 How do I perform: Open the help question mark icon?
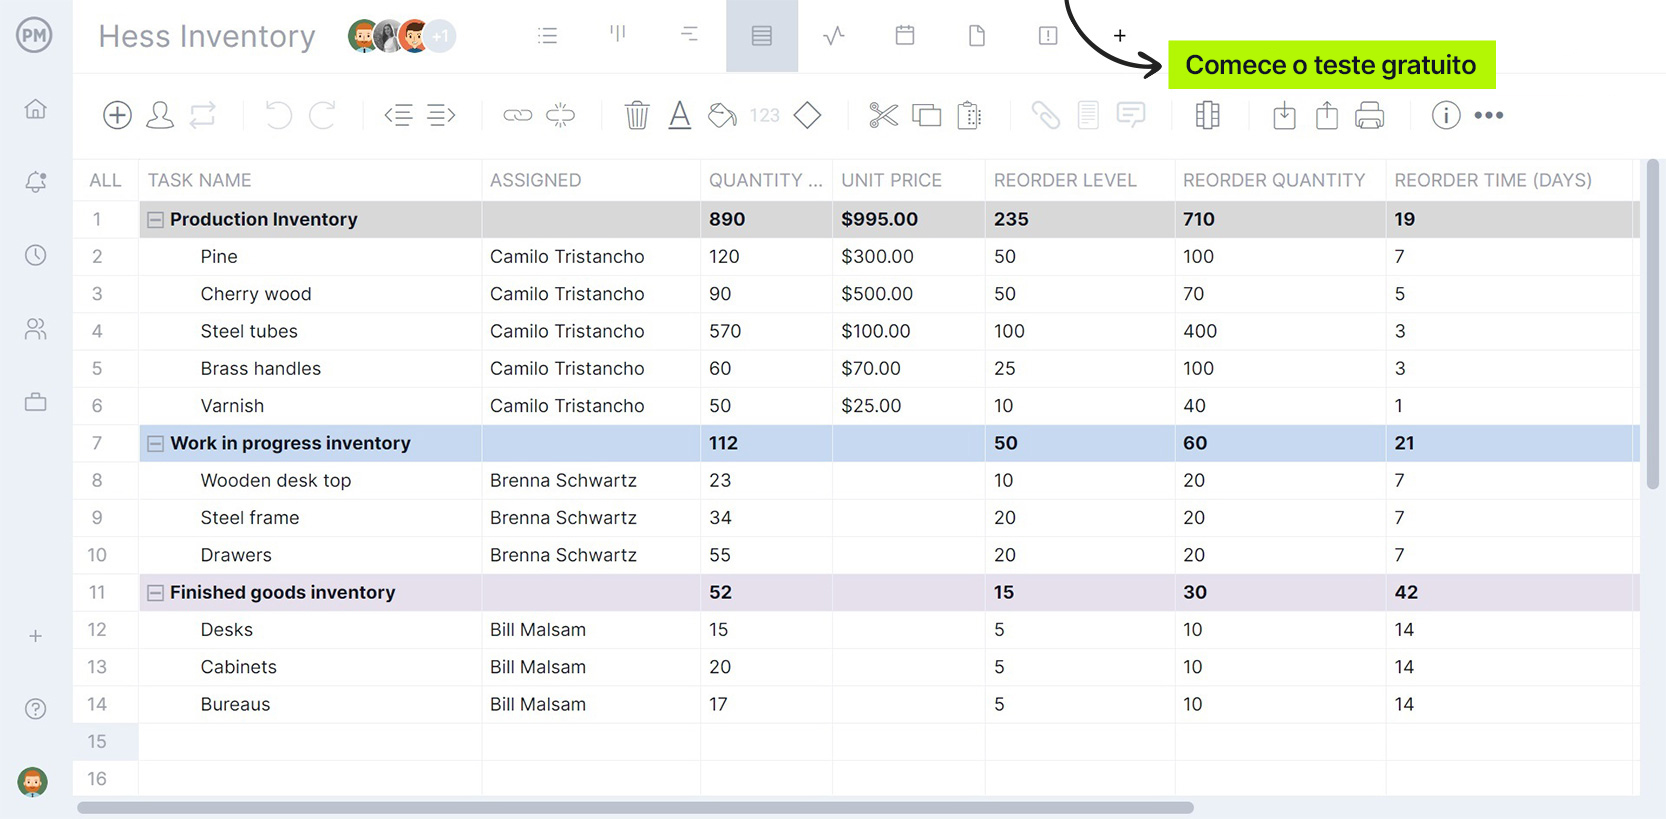point(35,709)
